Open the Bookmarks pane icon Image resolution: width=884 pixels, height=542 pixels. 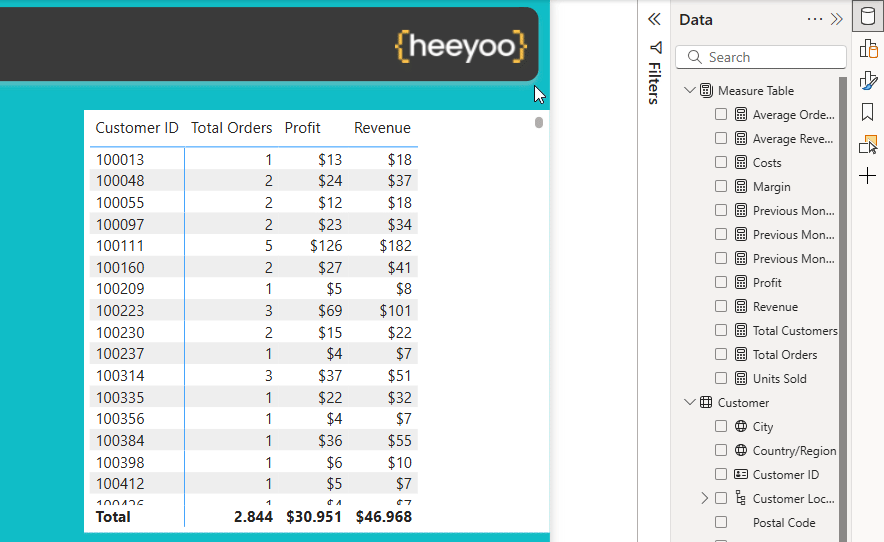click(x=868, y=112)
